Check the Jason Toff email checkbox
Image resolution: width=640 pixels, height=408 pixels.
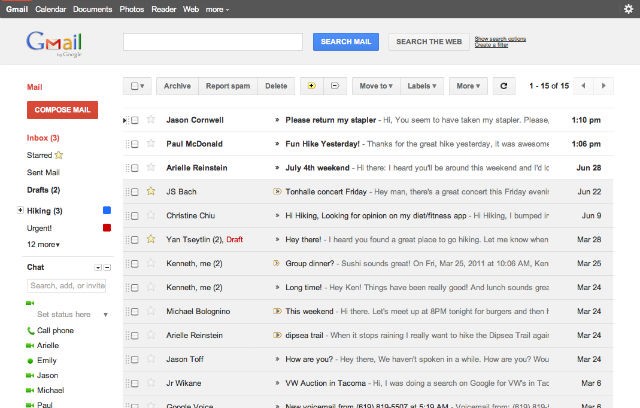[135, 359]
